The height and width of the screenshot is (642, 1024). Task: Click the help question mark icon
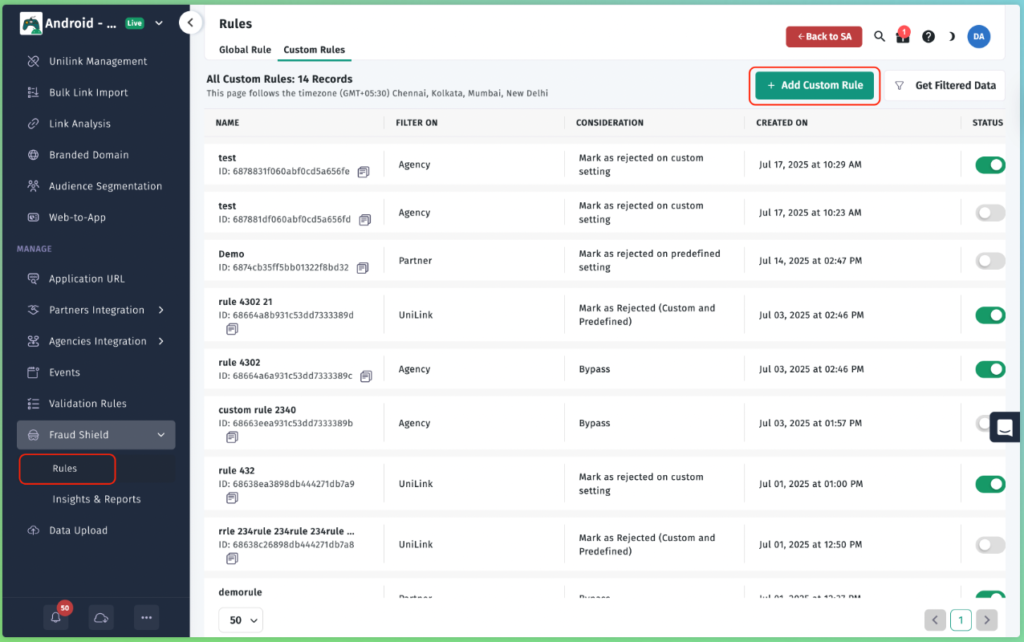[927, 36]
